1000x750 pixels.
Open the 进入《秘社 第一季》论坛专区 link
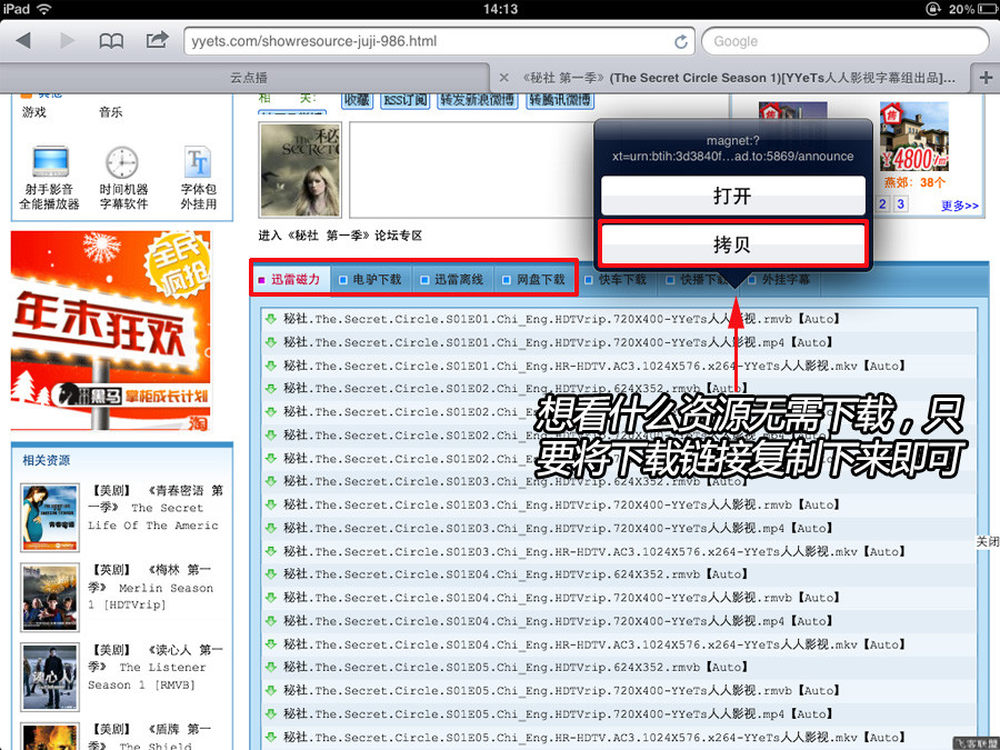pos(340,236)
